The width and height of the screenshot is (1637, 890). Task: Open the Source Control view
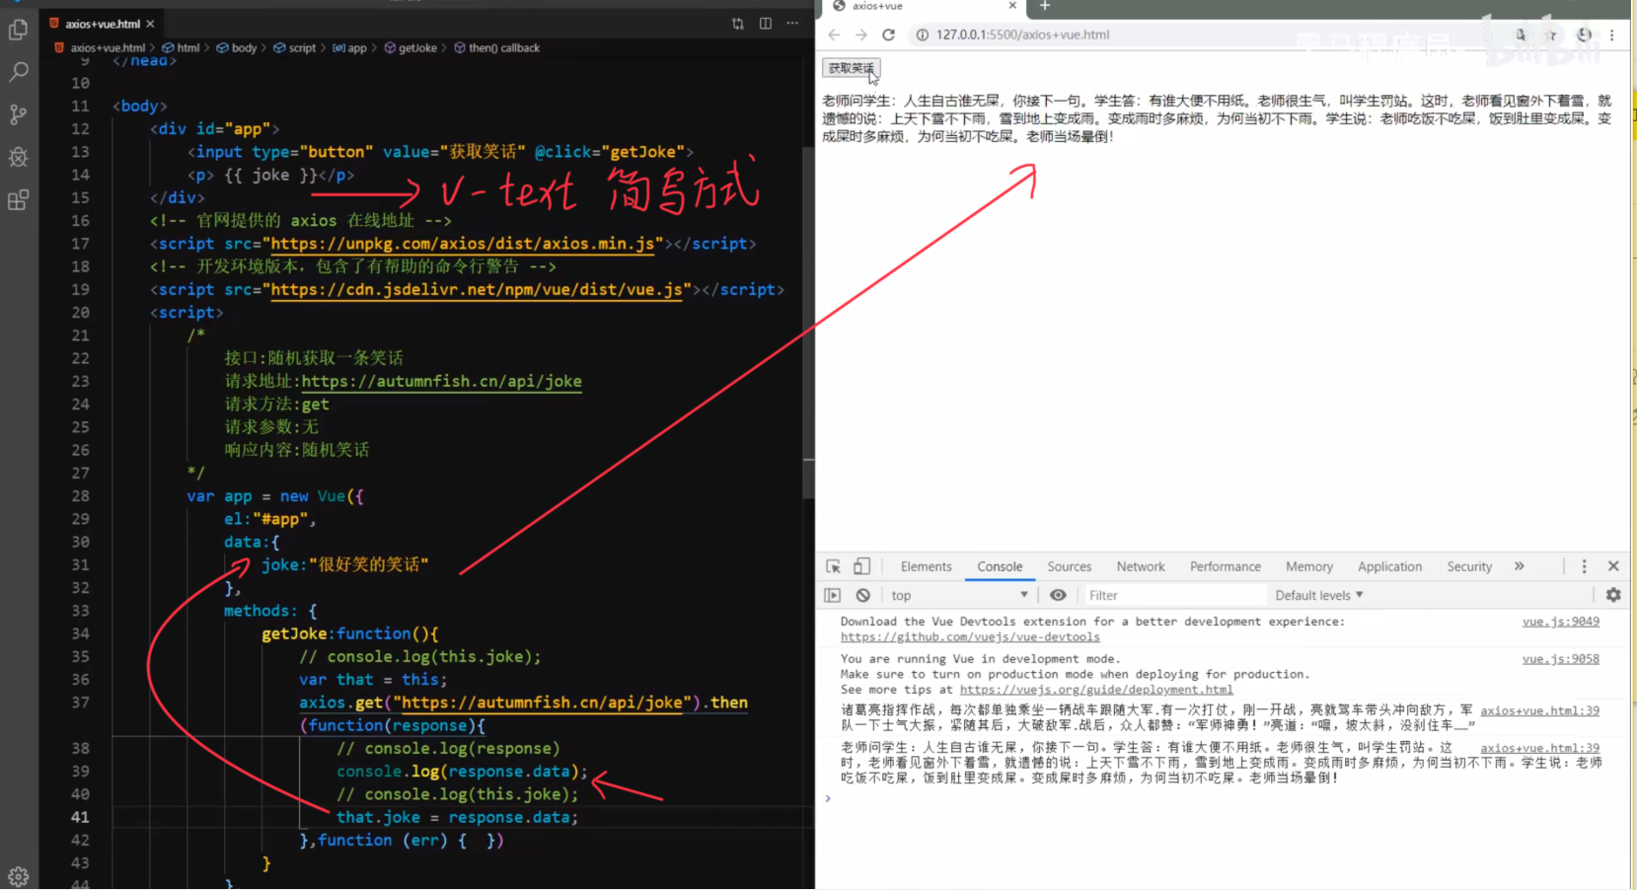(18, 115)
